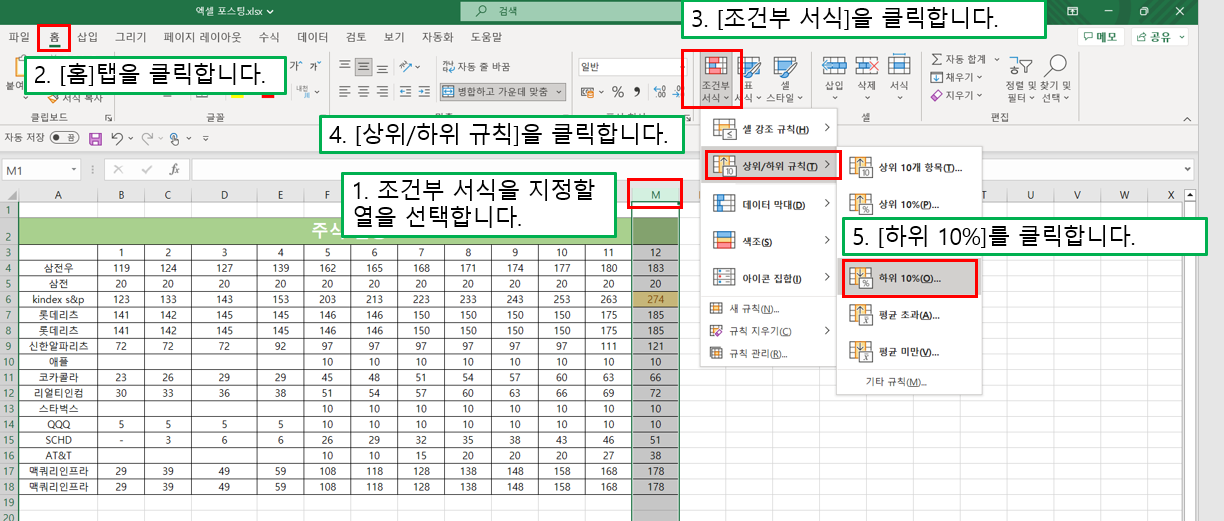Click the middle vertical align icon
Image resolution: width=1224 pixels, height=521 pixels.
click(365, 67)
